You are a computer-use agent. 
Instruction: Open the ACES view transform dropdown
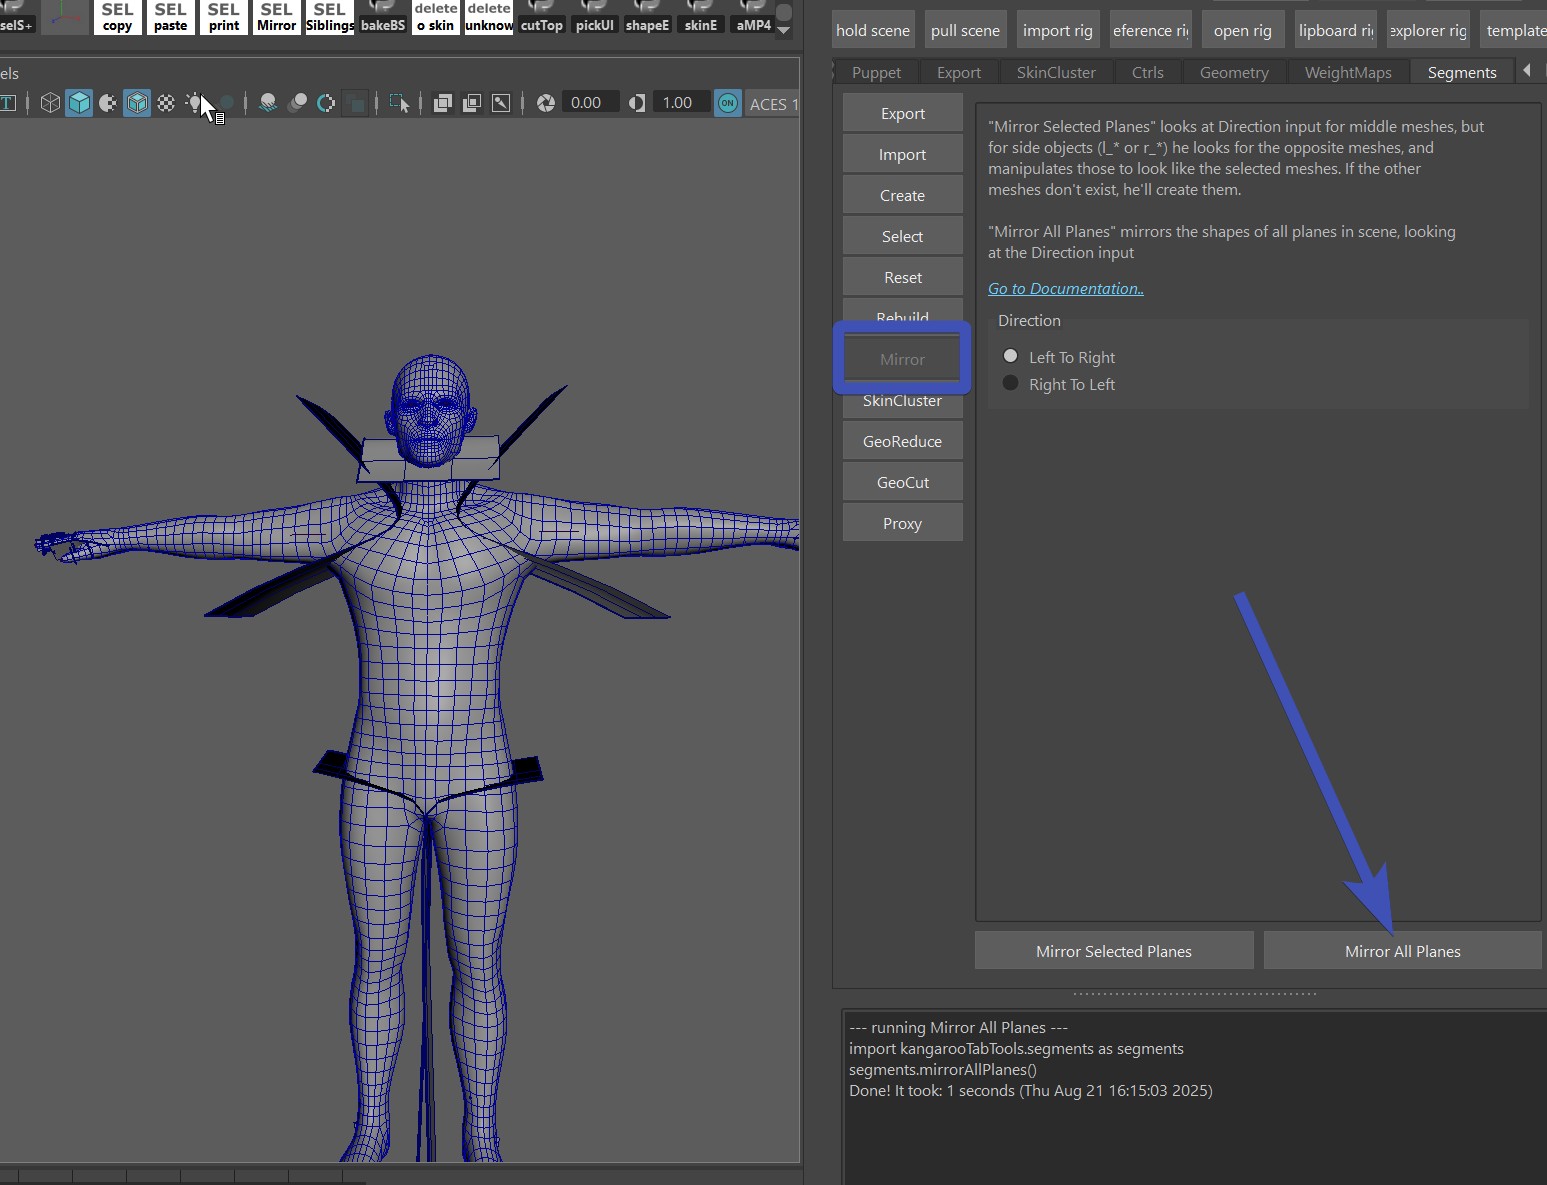[773, 104]
